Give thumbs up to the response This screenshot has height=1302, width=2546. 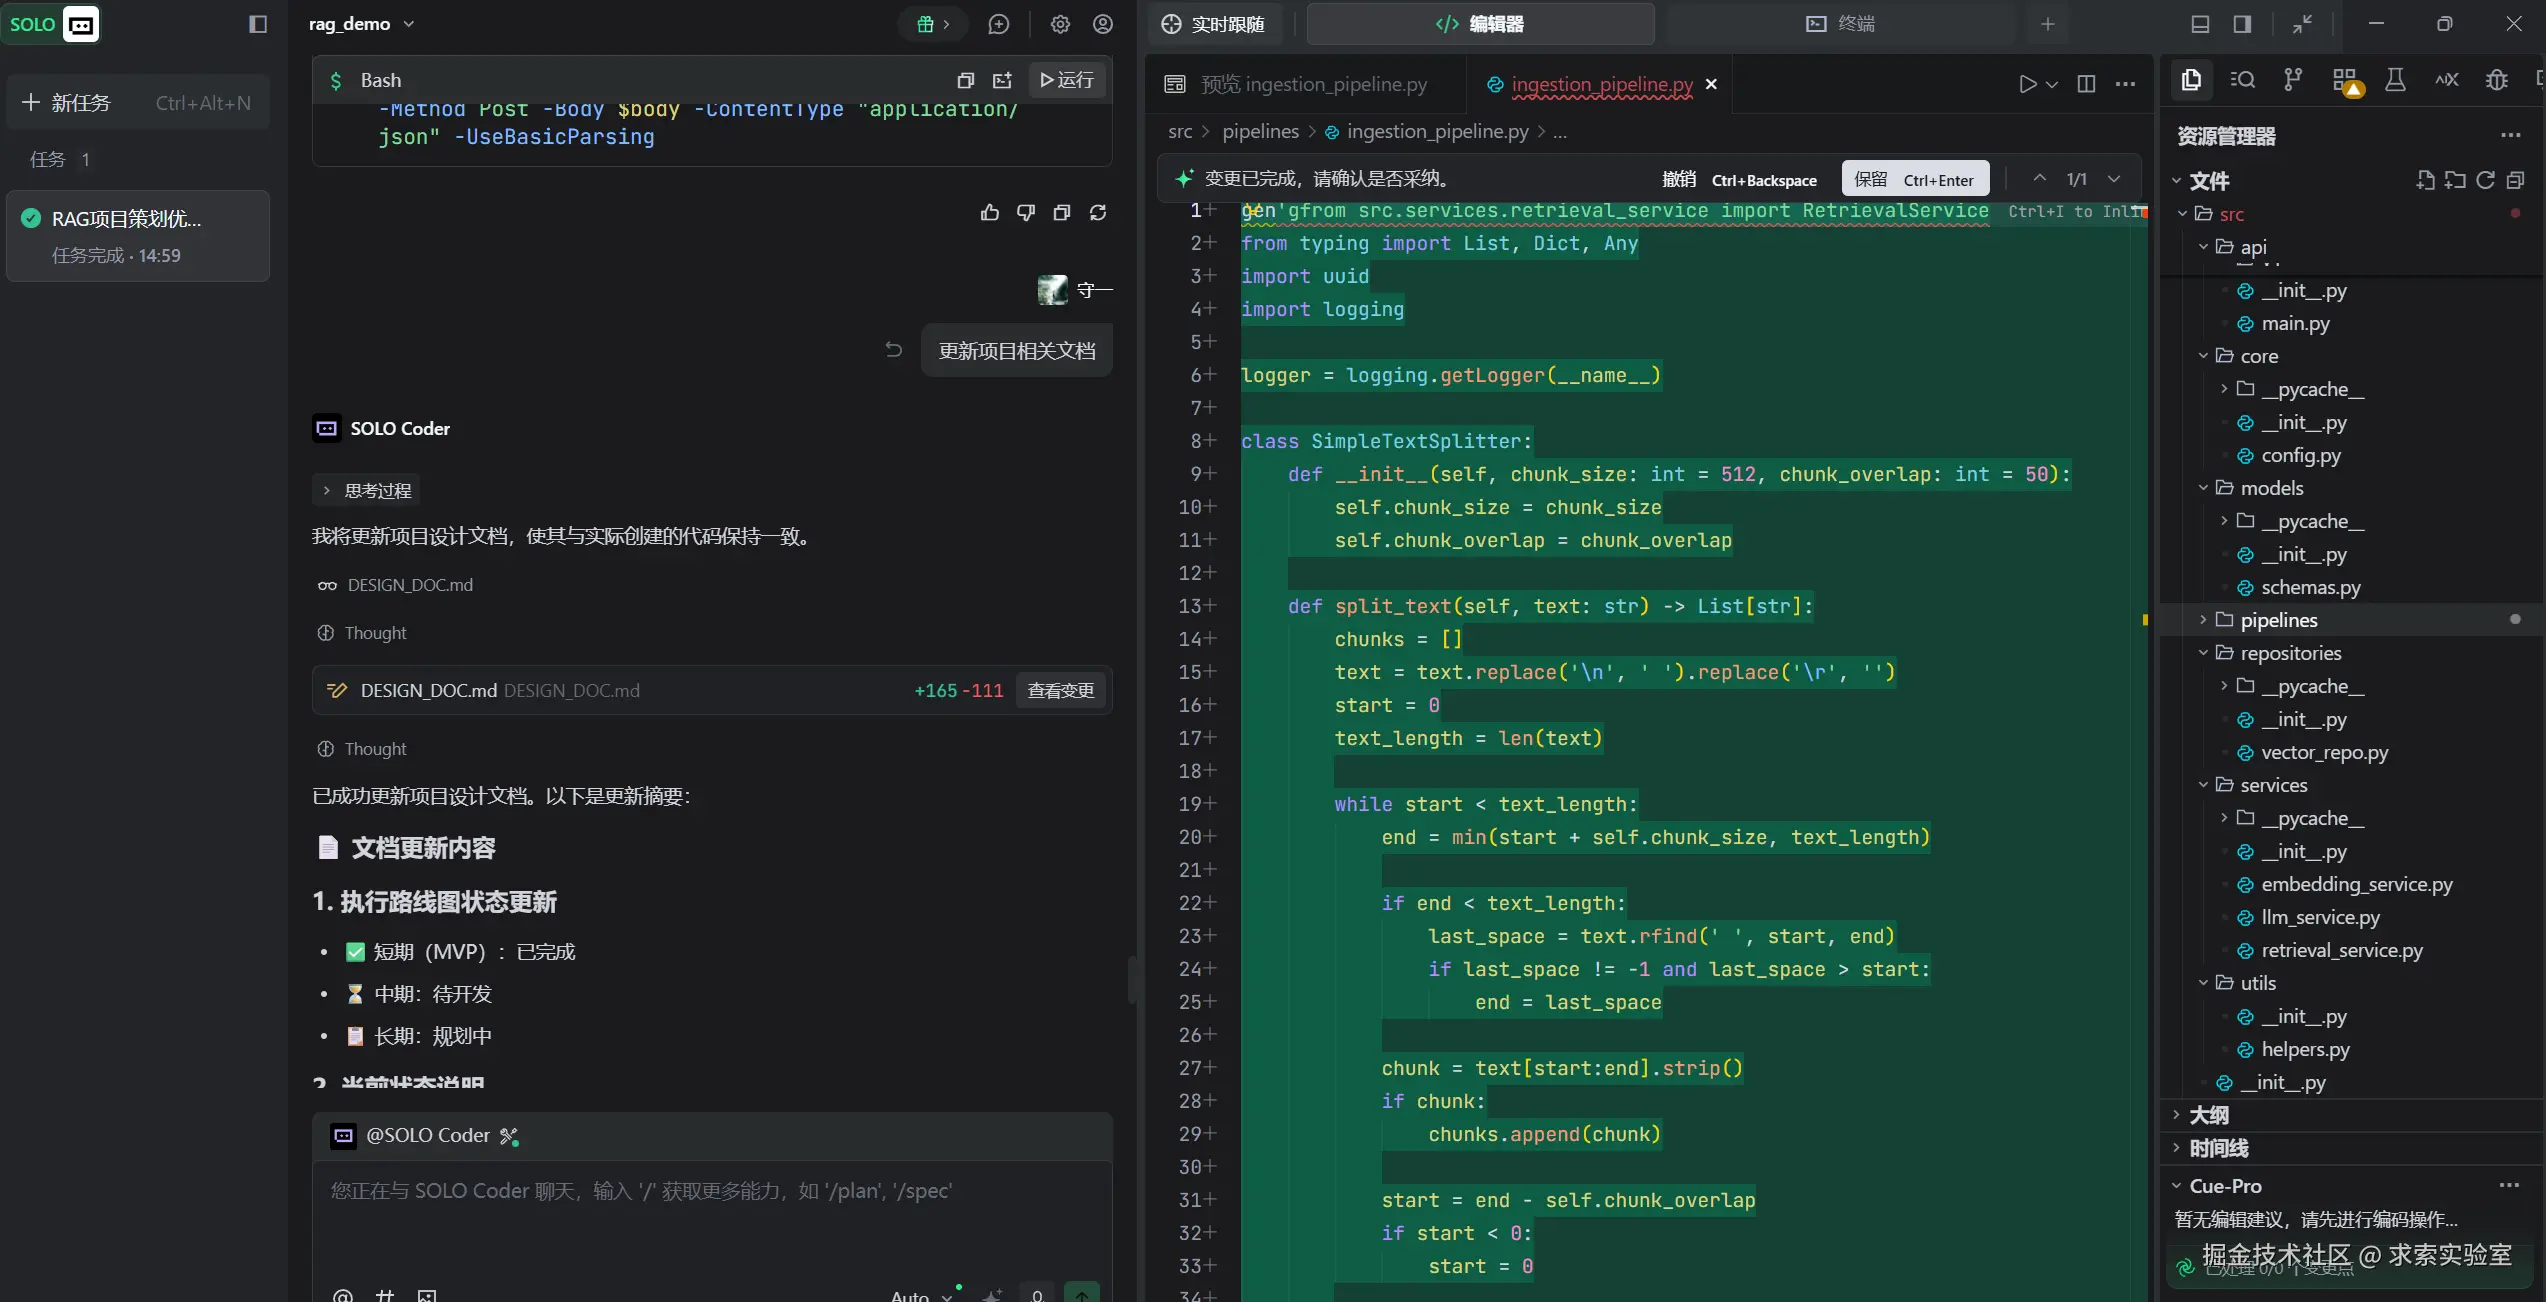point(990,212)
